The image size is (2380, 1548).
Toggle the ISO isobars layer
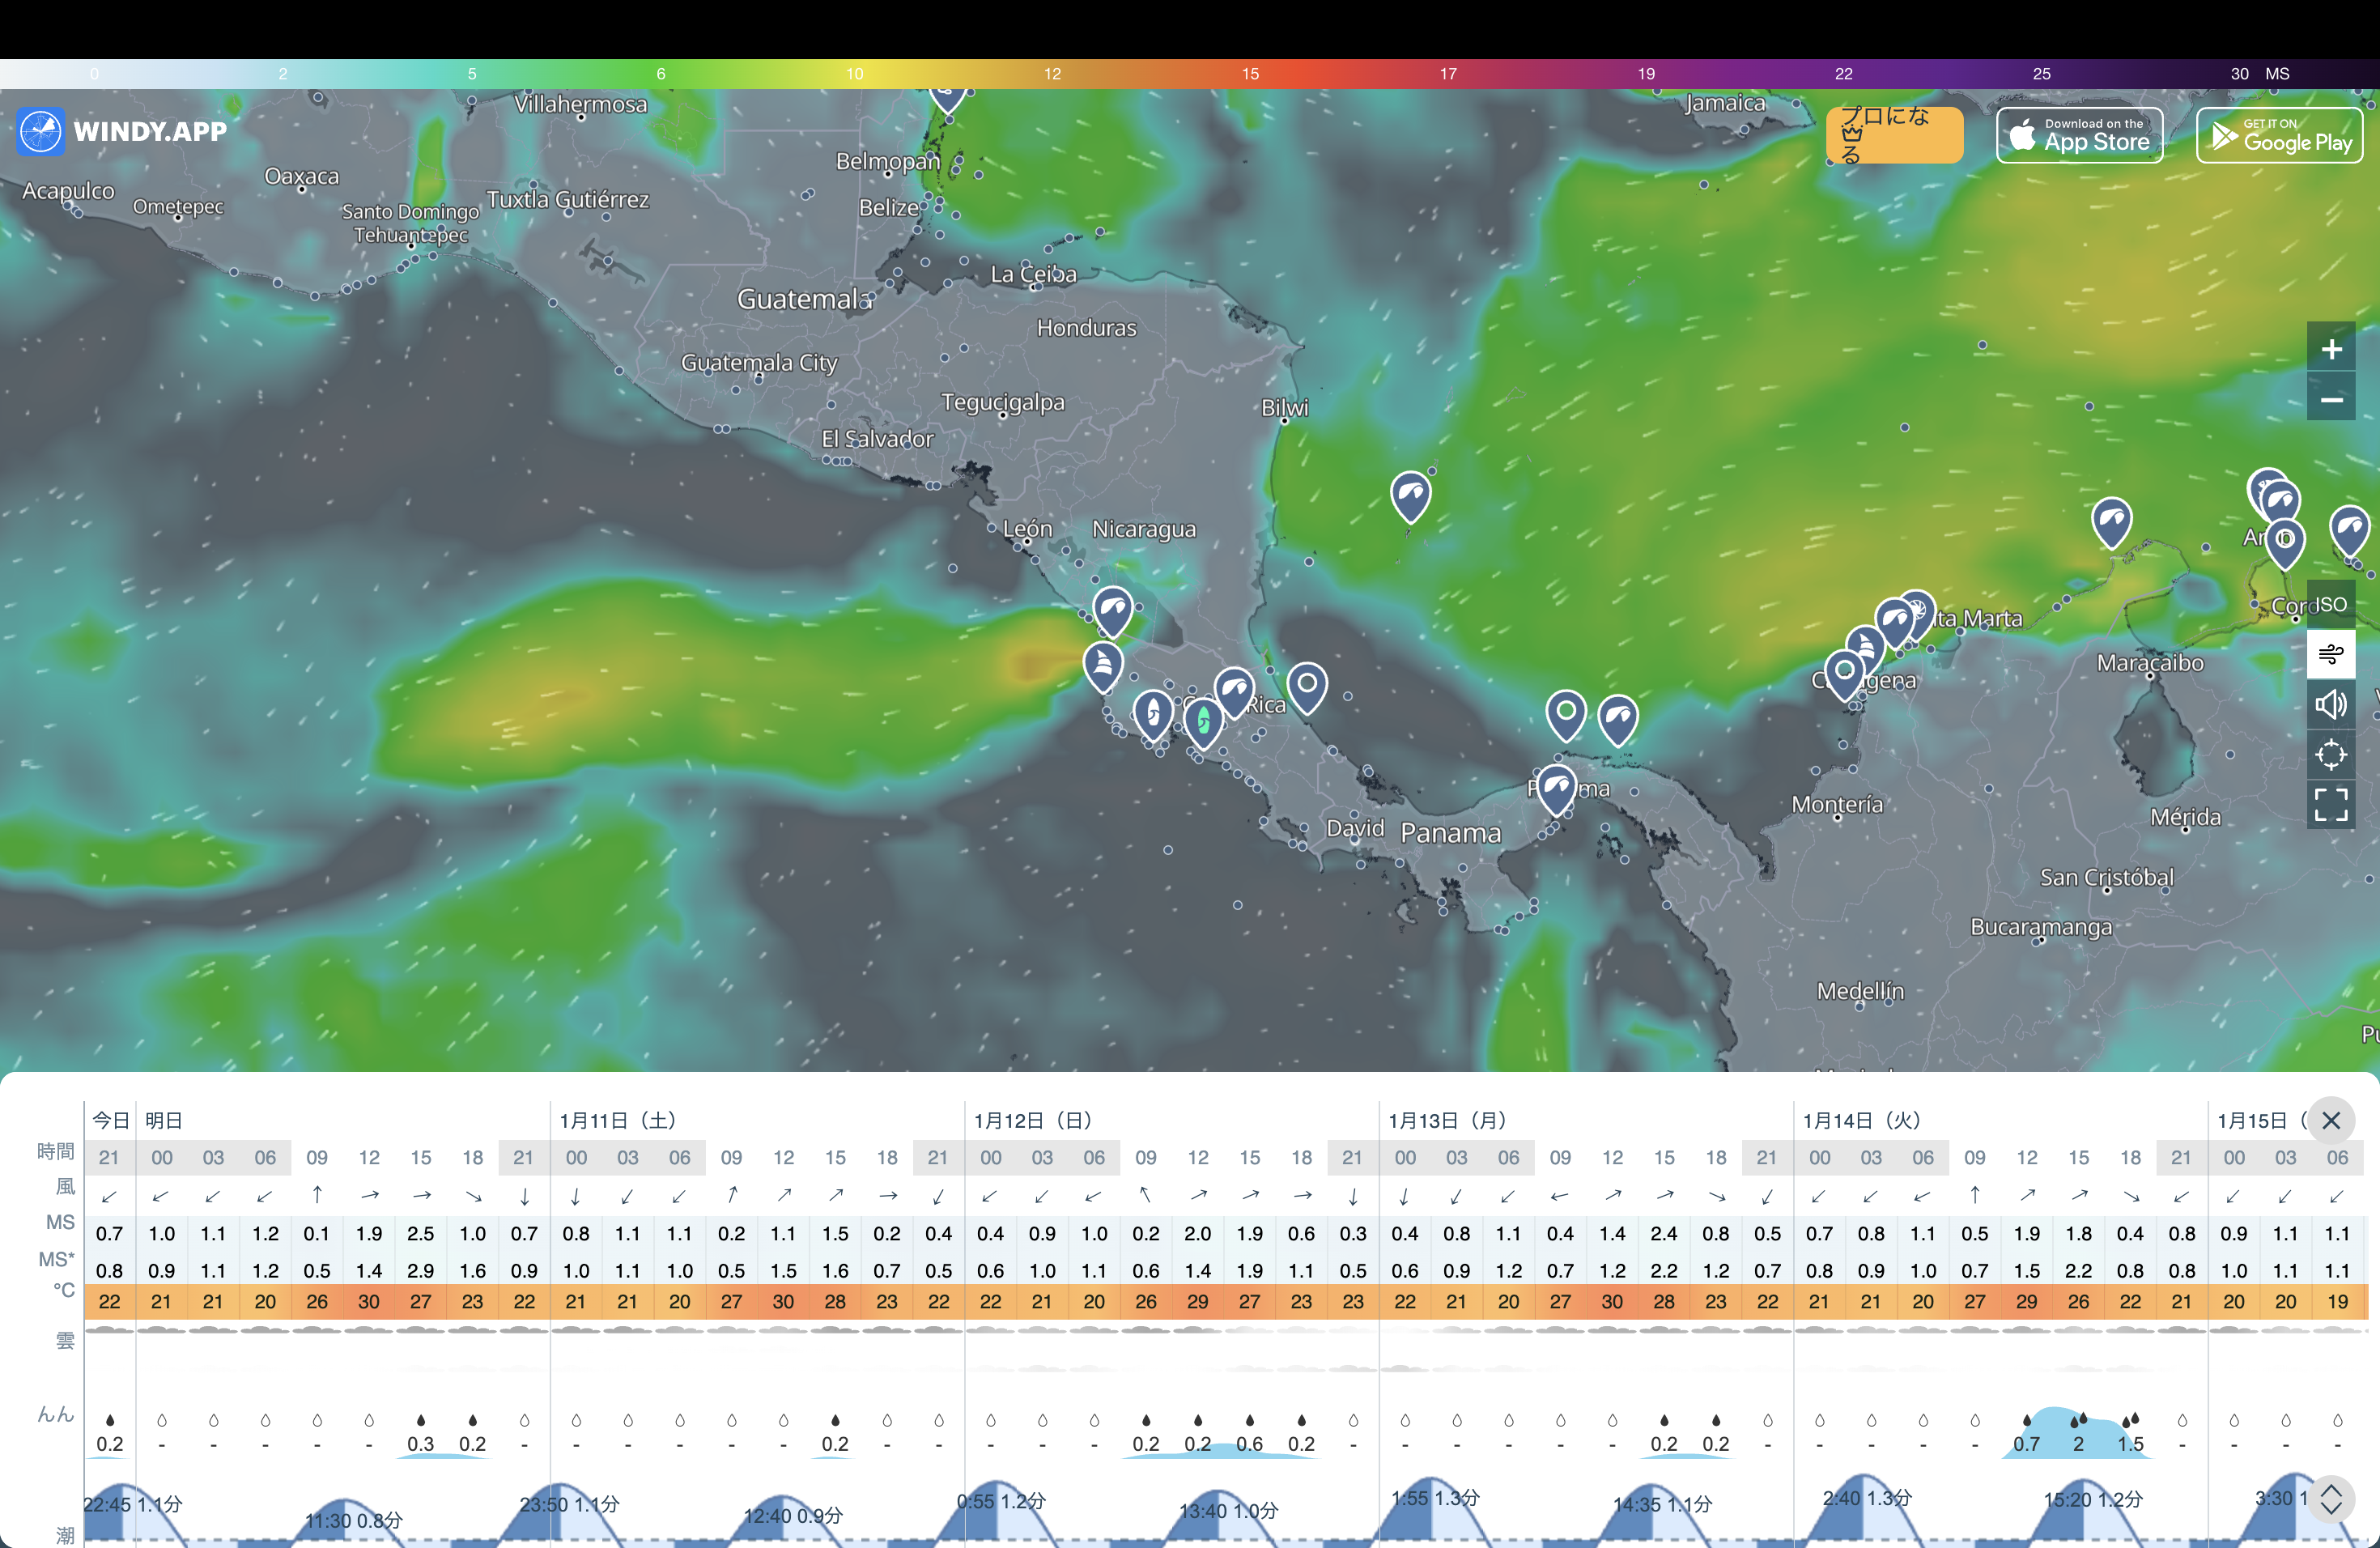(x=2331, y=604)
